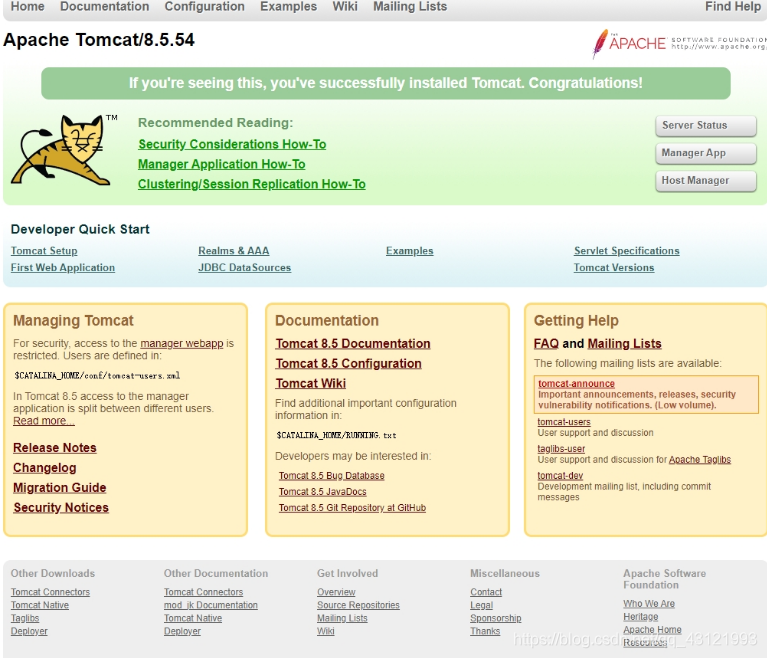The image size is (767, 658).
Task: Open the Taglibs footer link
Action: [25, 618]
